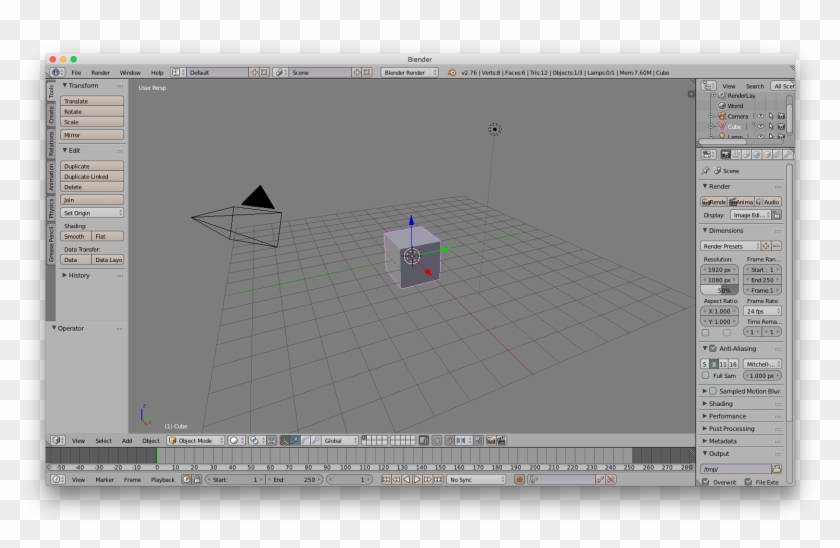
Task: Jump to the last frame in timeline
Action: tap(438, 479)
